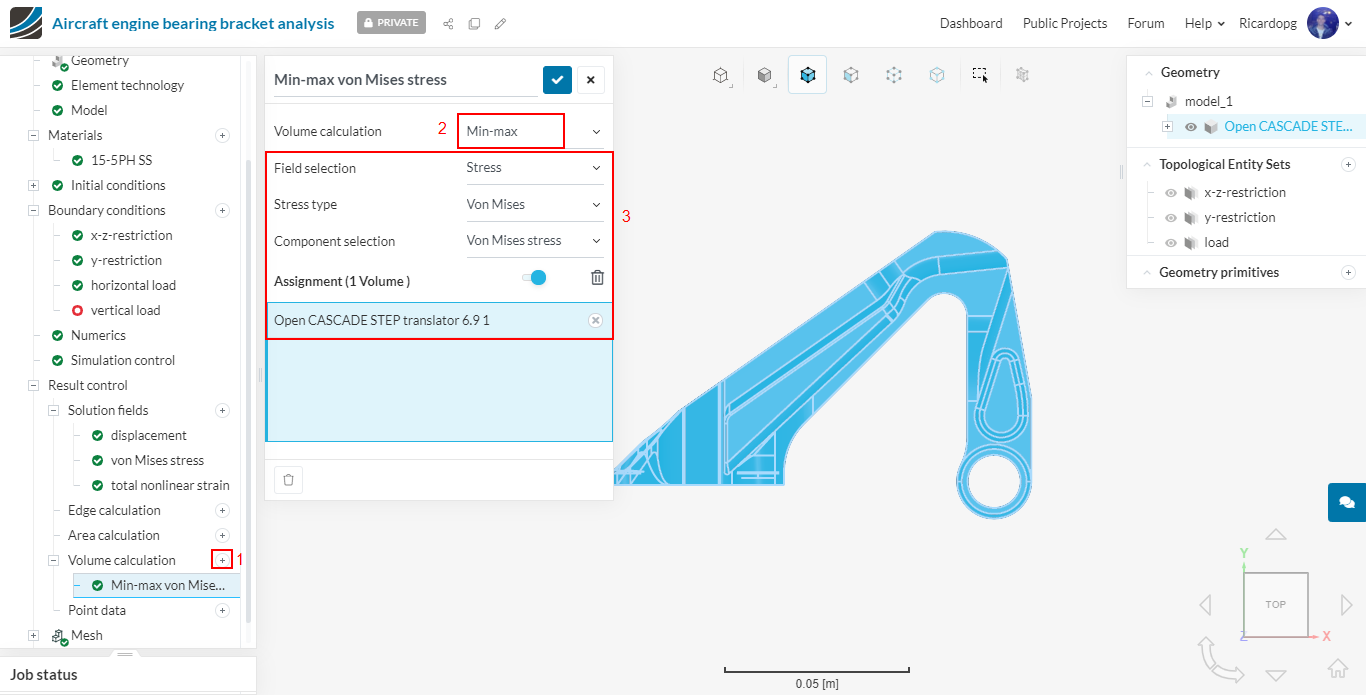This screenshot has height=695, width=1366.
Task: Toggle visibility of load entity set
Action: (x=1170, y=242)
